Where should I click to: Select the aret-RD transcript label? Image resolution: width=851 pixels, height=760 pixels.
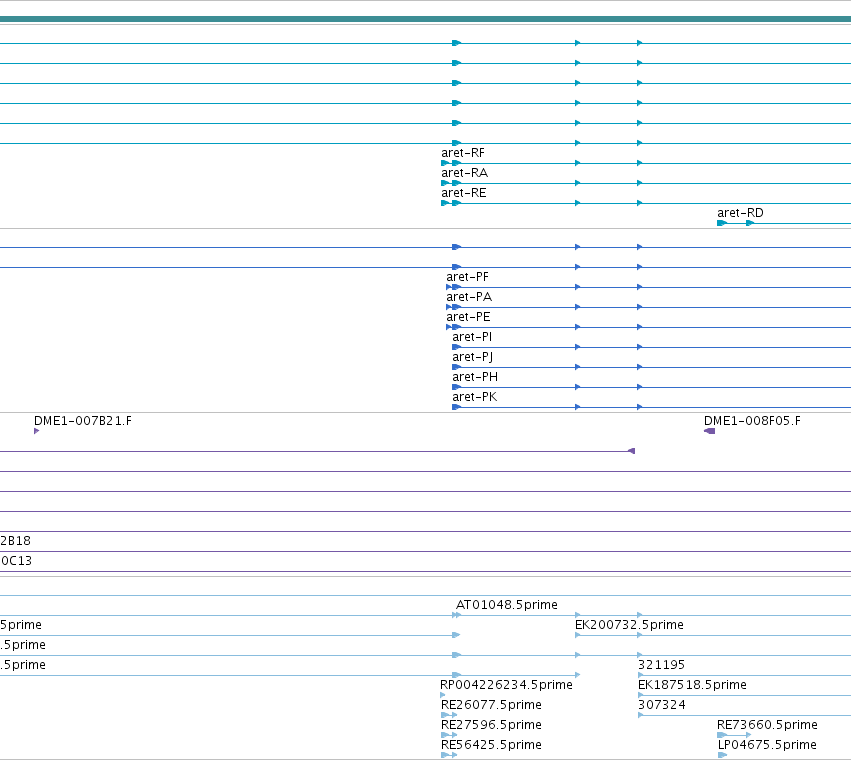pyautogui.click(x=740, y=213)
